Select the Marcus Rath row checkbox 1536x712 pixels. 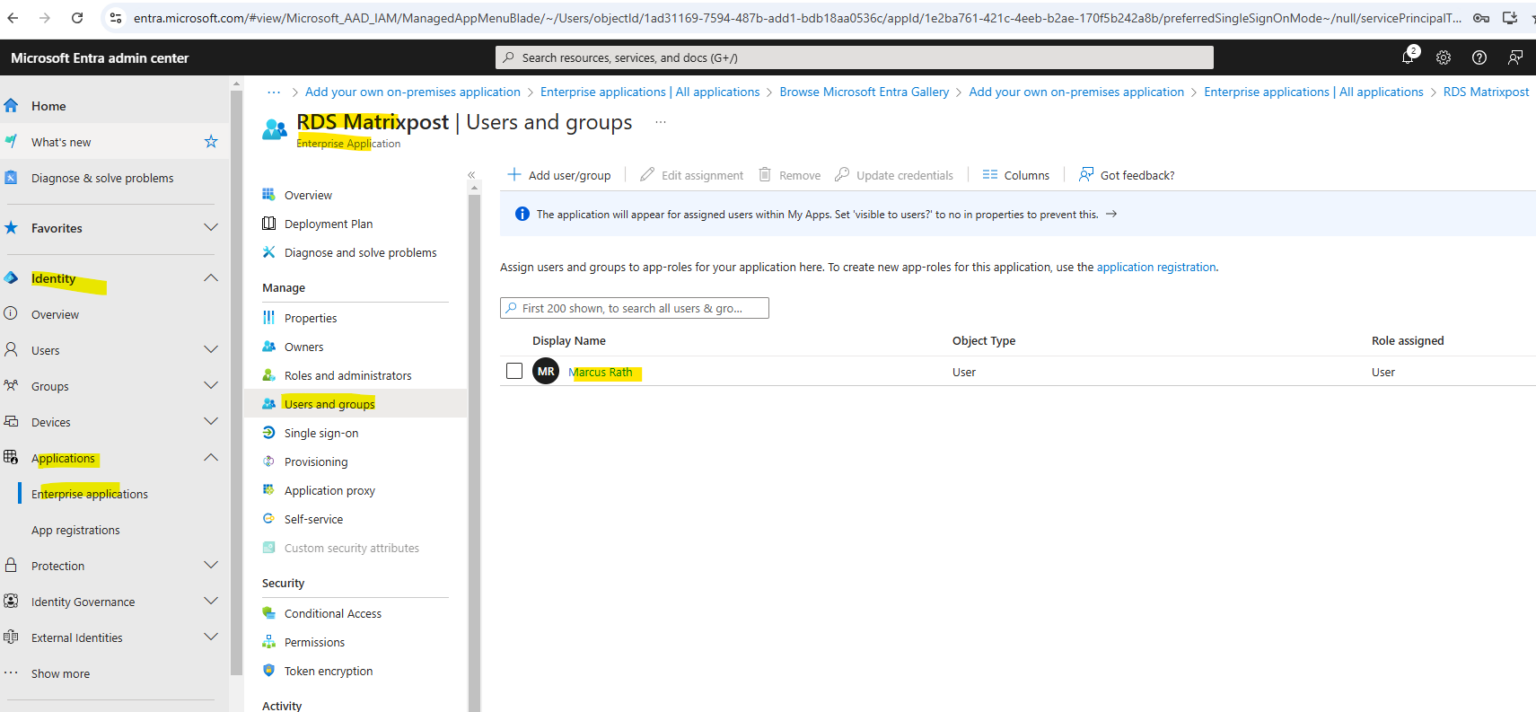click(514, 371)
